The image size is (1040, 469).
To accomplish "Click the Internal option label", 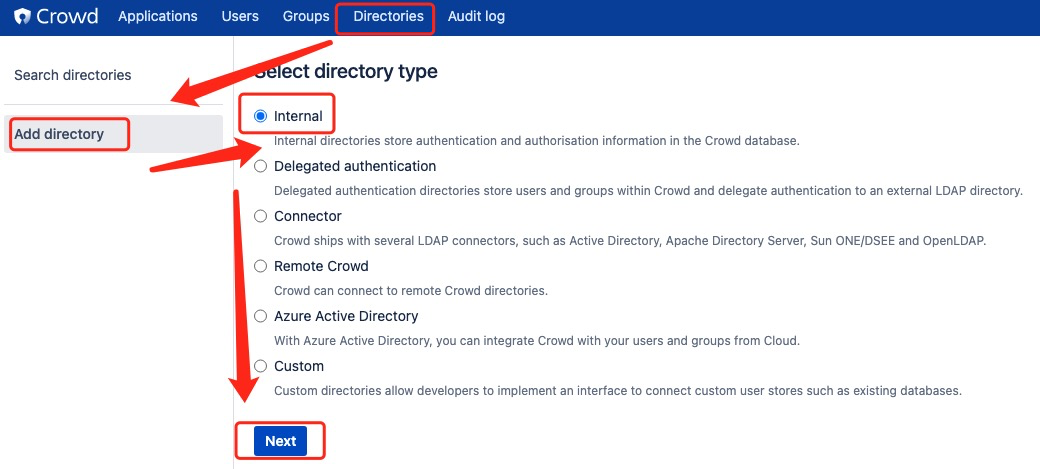I will [x=298, y=116].
